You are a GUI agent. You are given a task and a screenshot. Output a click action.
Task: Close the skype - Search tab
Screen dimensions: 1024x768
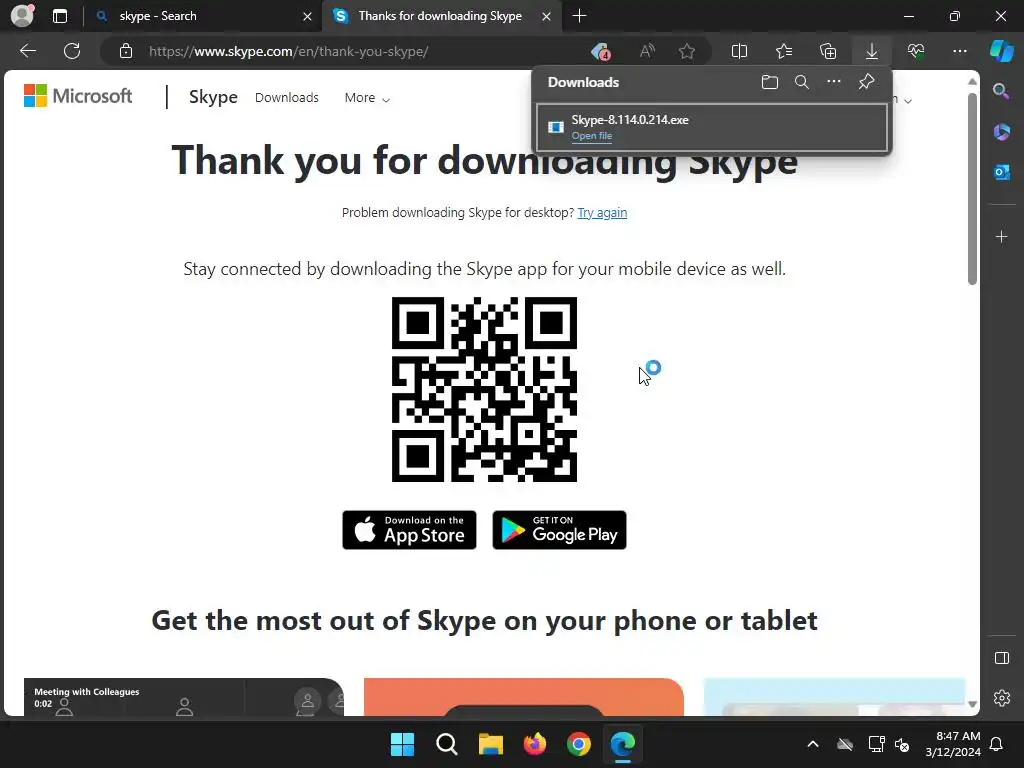307,16
